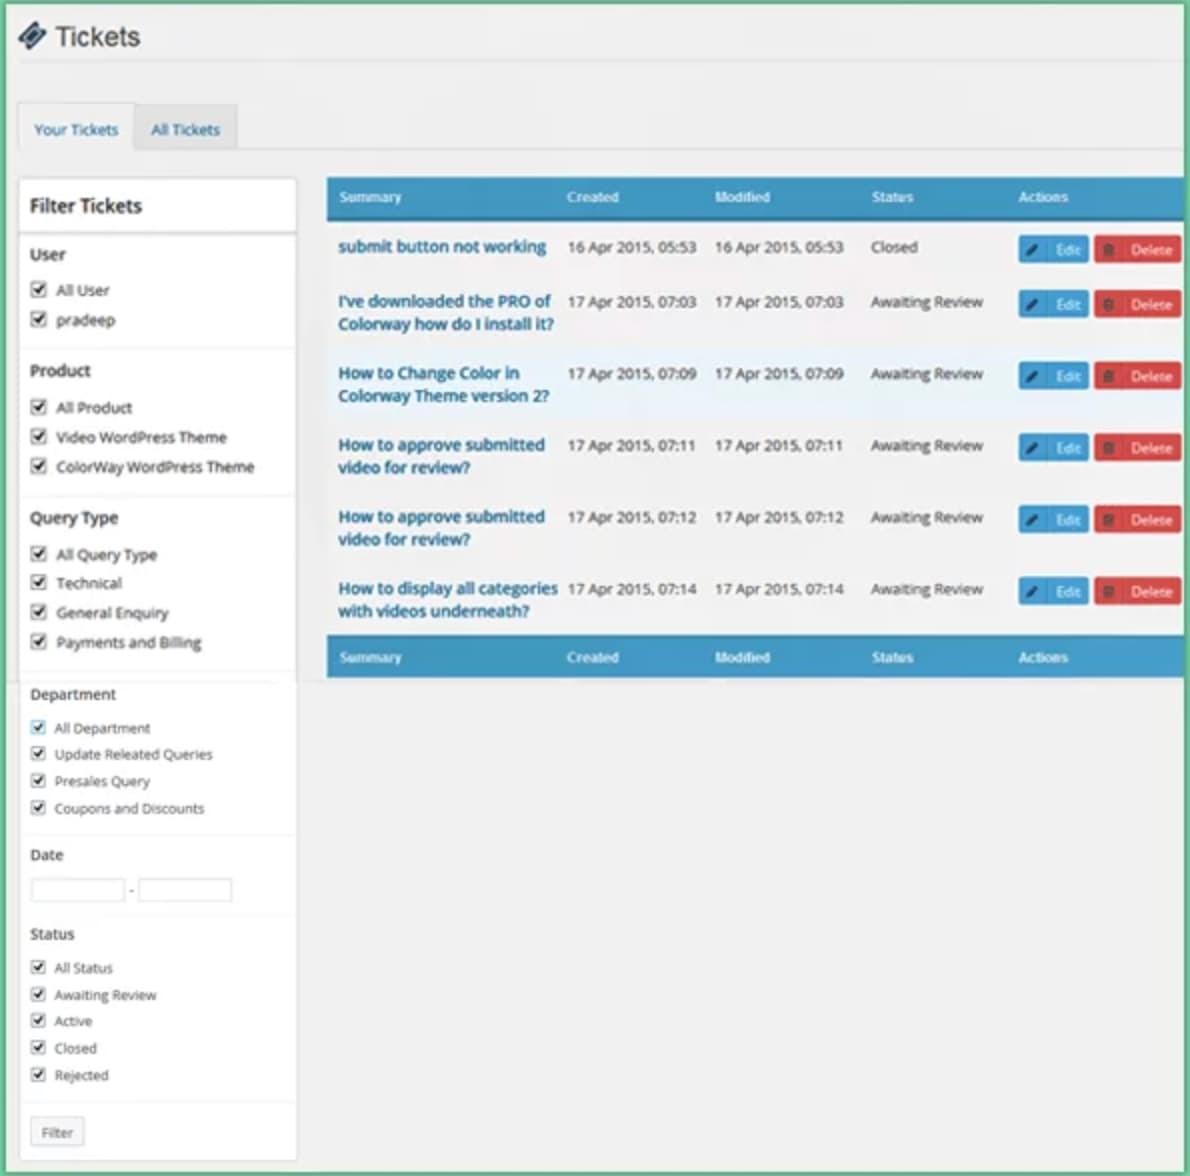Disable the 'Presales Query' department filter
This screenshot has width=1190, height=1176.
point(38,781)
